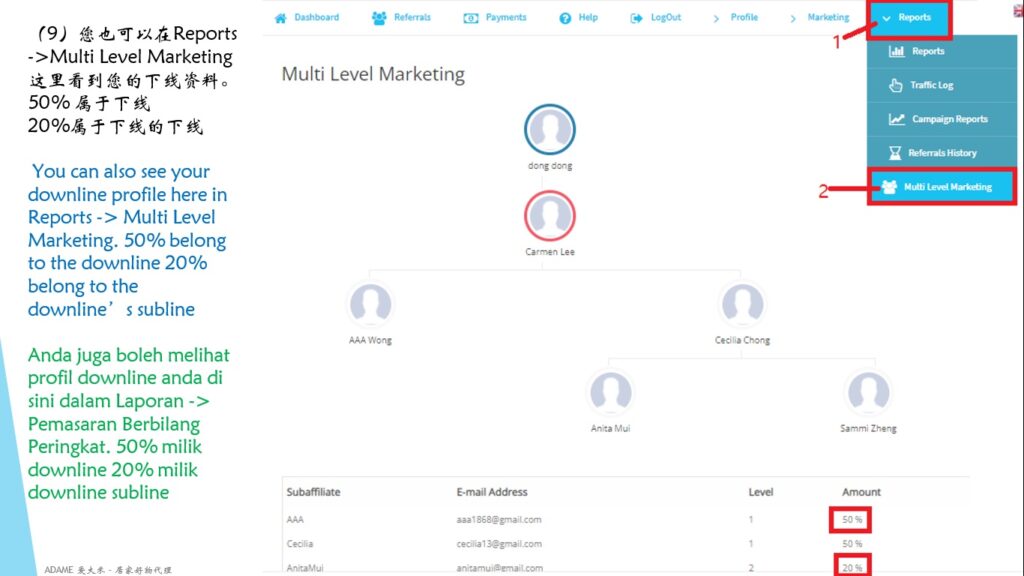
Task: Expand the Reports dropdown menu
Action: pos(909,18)
